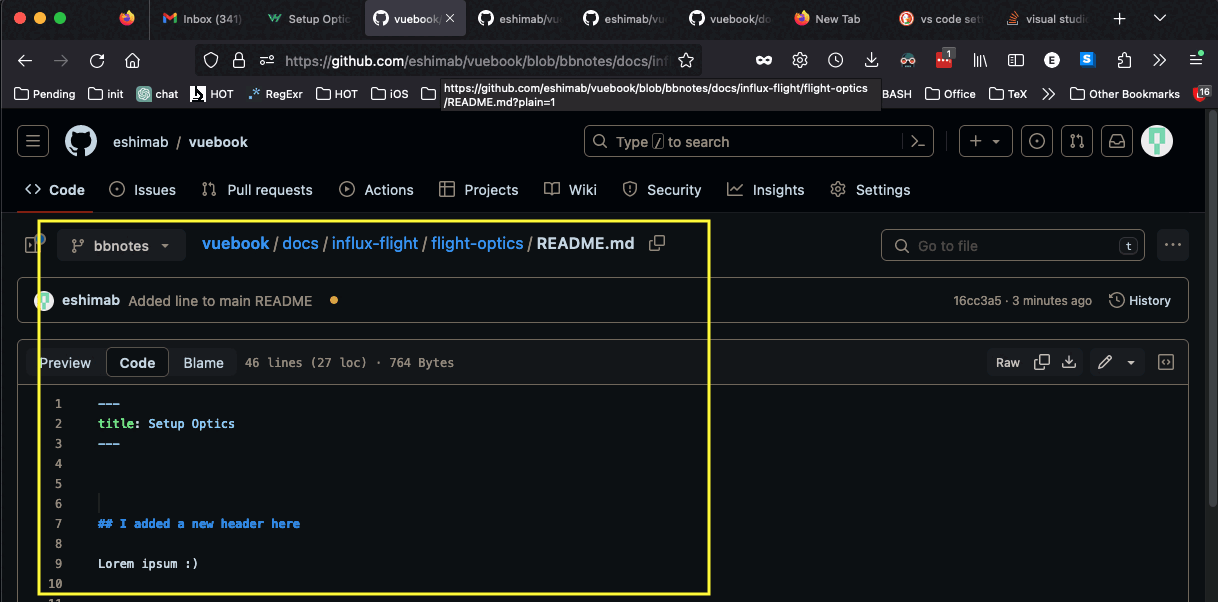The image size is (1218, 602).
Task: Copy raw file contents icon
Action: click(1042, 362)
